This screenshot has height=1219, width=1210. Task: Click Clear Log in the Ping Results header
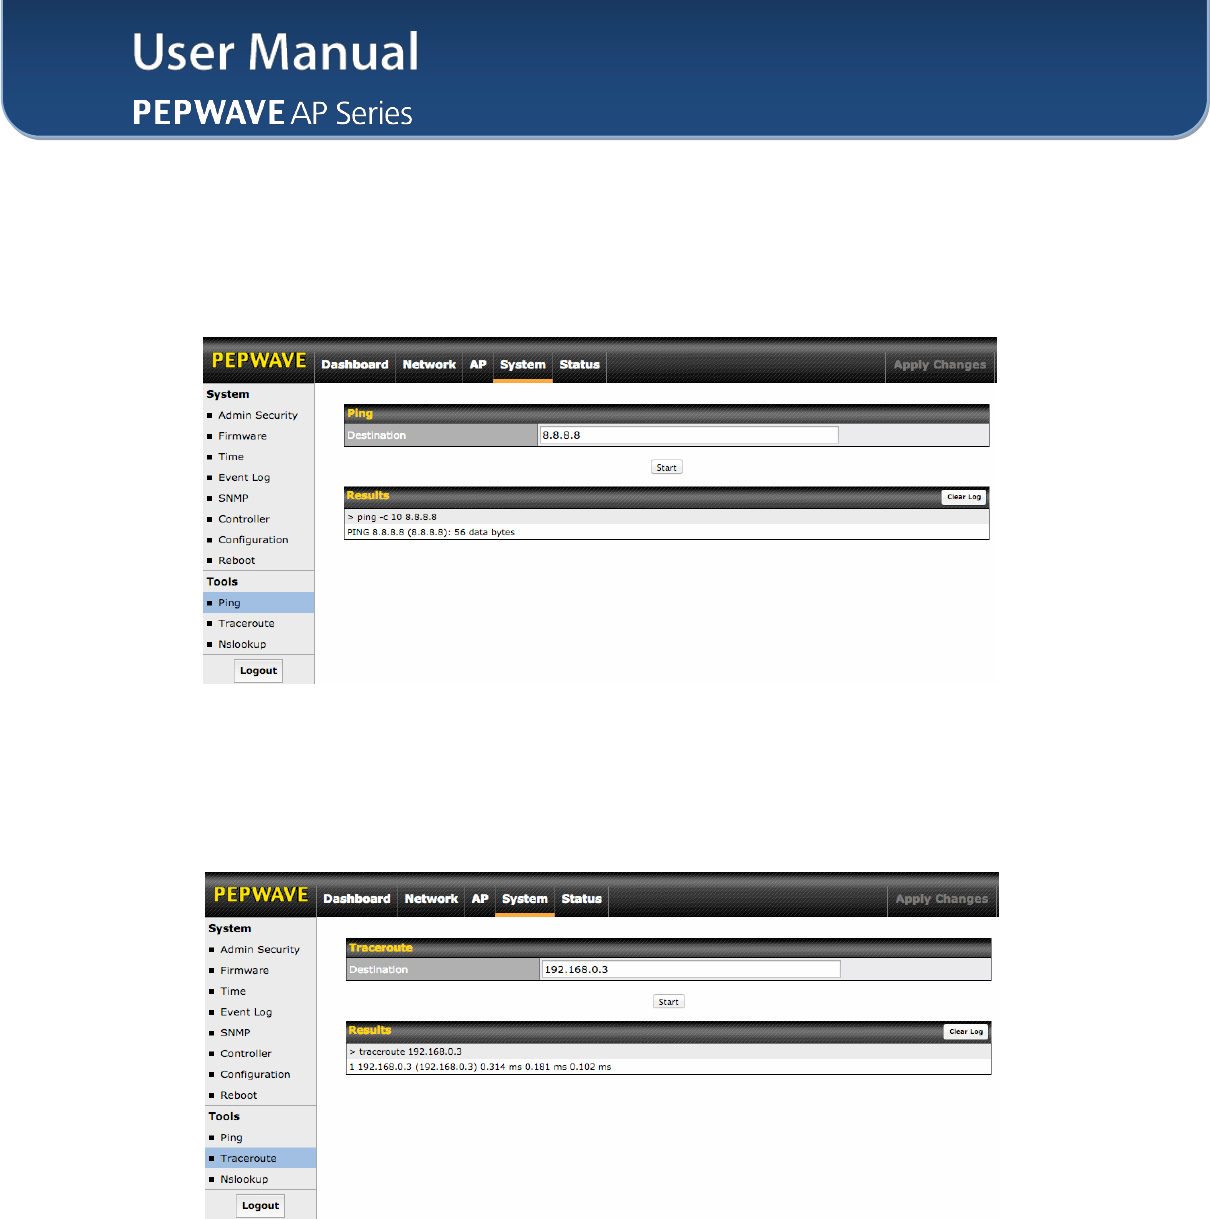tap(964, 497)
